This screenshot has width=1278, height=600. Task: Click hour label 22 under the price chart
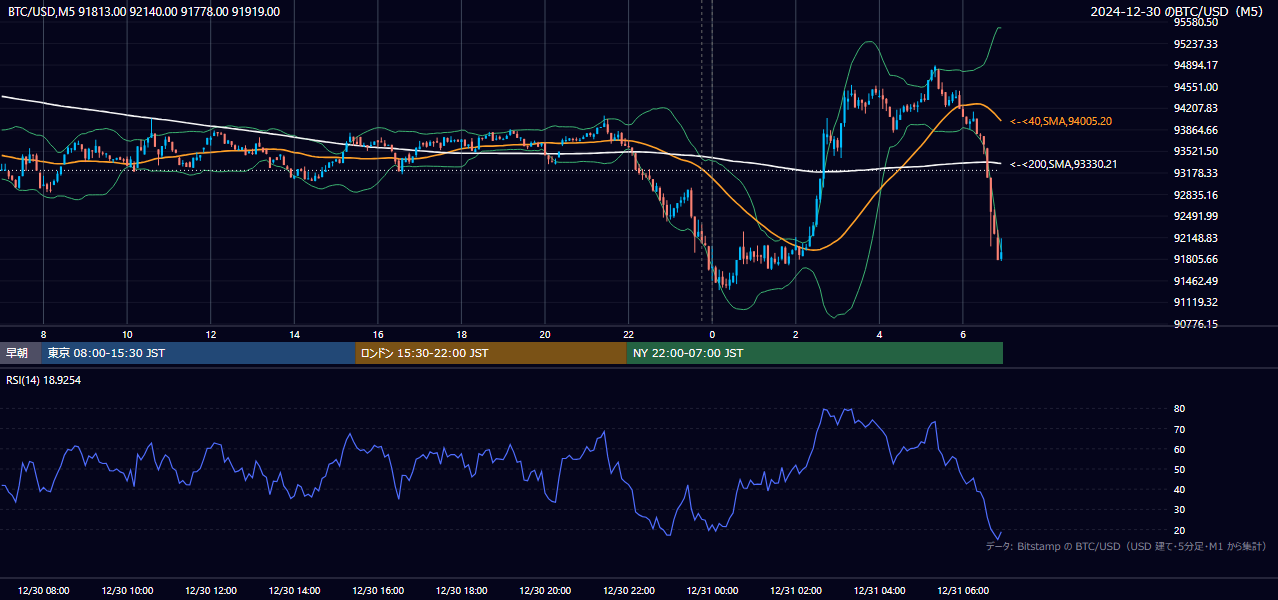point(628,334)
